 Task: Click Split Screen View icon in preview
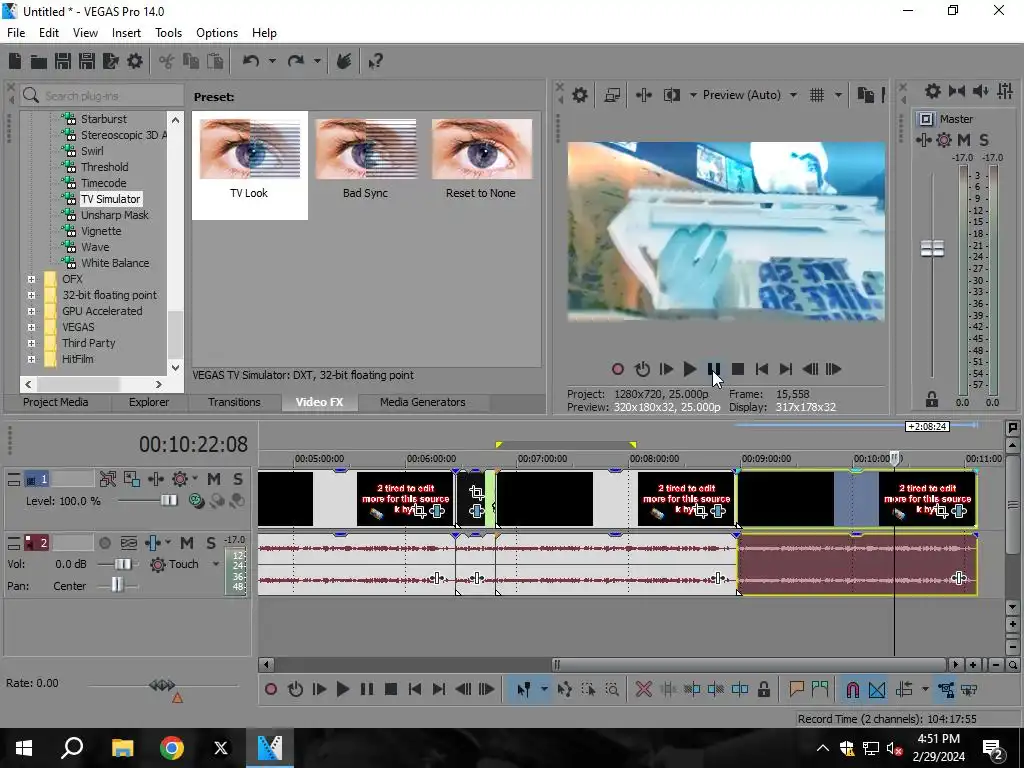point(672,95)
